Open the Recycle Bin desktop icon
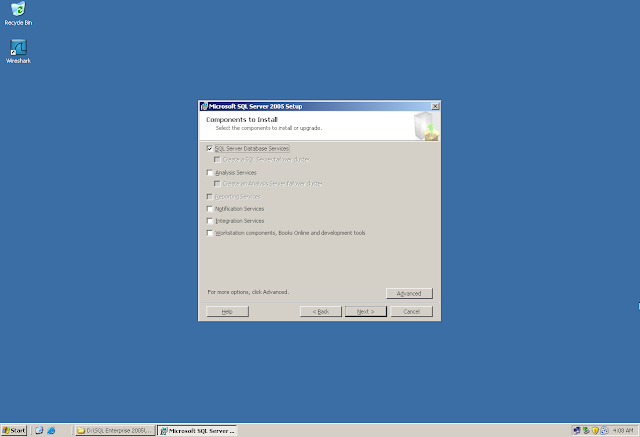This screenshot has height=437, width=640. [18, 13]
